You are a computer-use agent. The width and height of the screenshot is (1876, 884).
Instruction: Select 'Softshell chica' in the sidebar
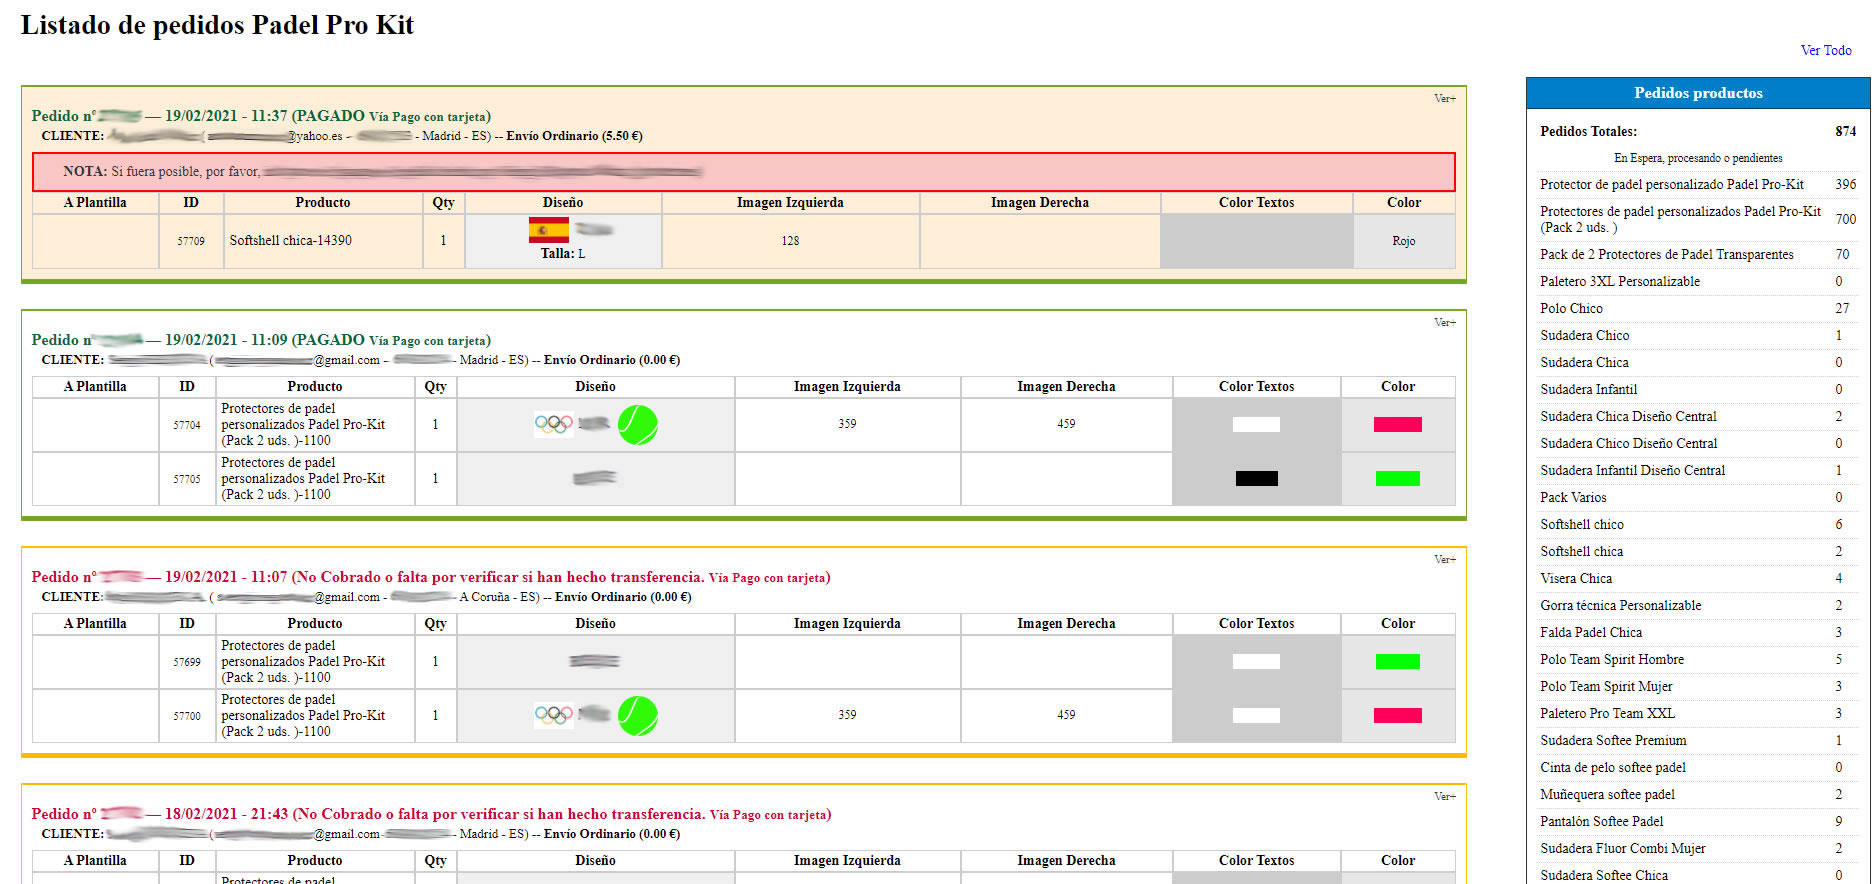(x=1698, y=551)
